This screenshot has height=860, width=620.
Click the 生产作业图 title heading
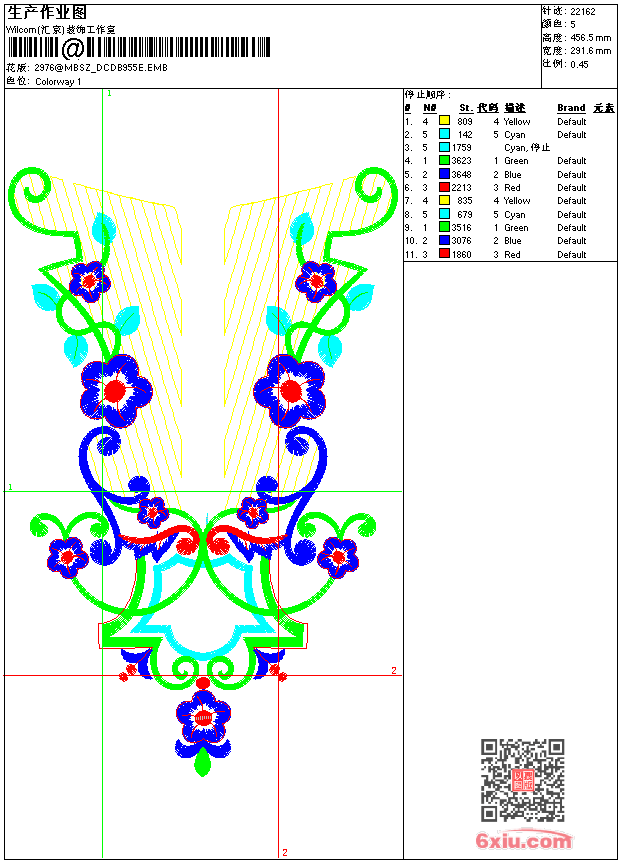tap(47, 12)
